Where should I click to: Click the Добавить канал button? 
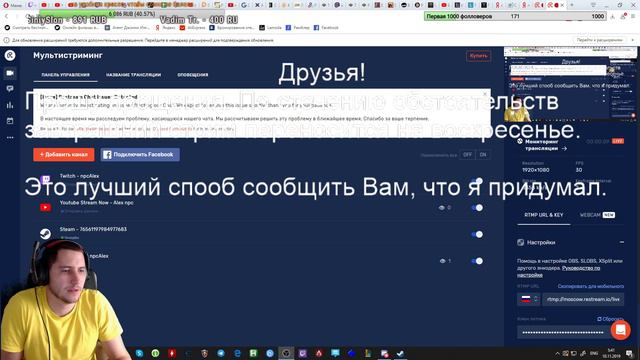[x=64, y=155]
